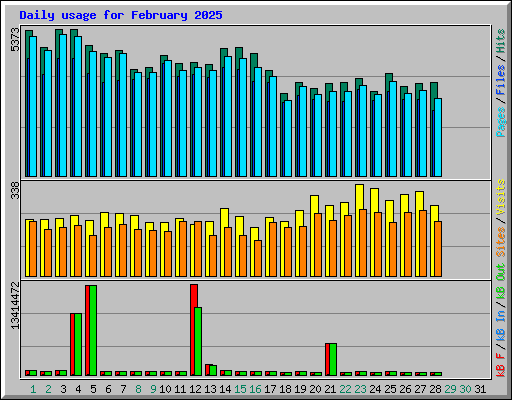The image size is (512, 400).
Task: Click the 'Visits' legend label
Action: pyautogui.click(x=501, y=197)
